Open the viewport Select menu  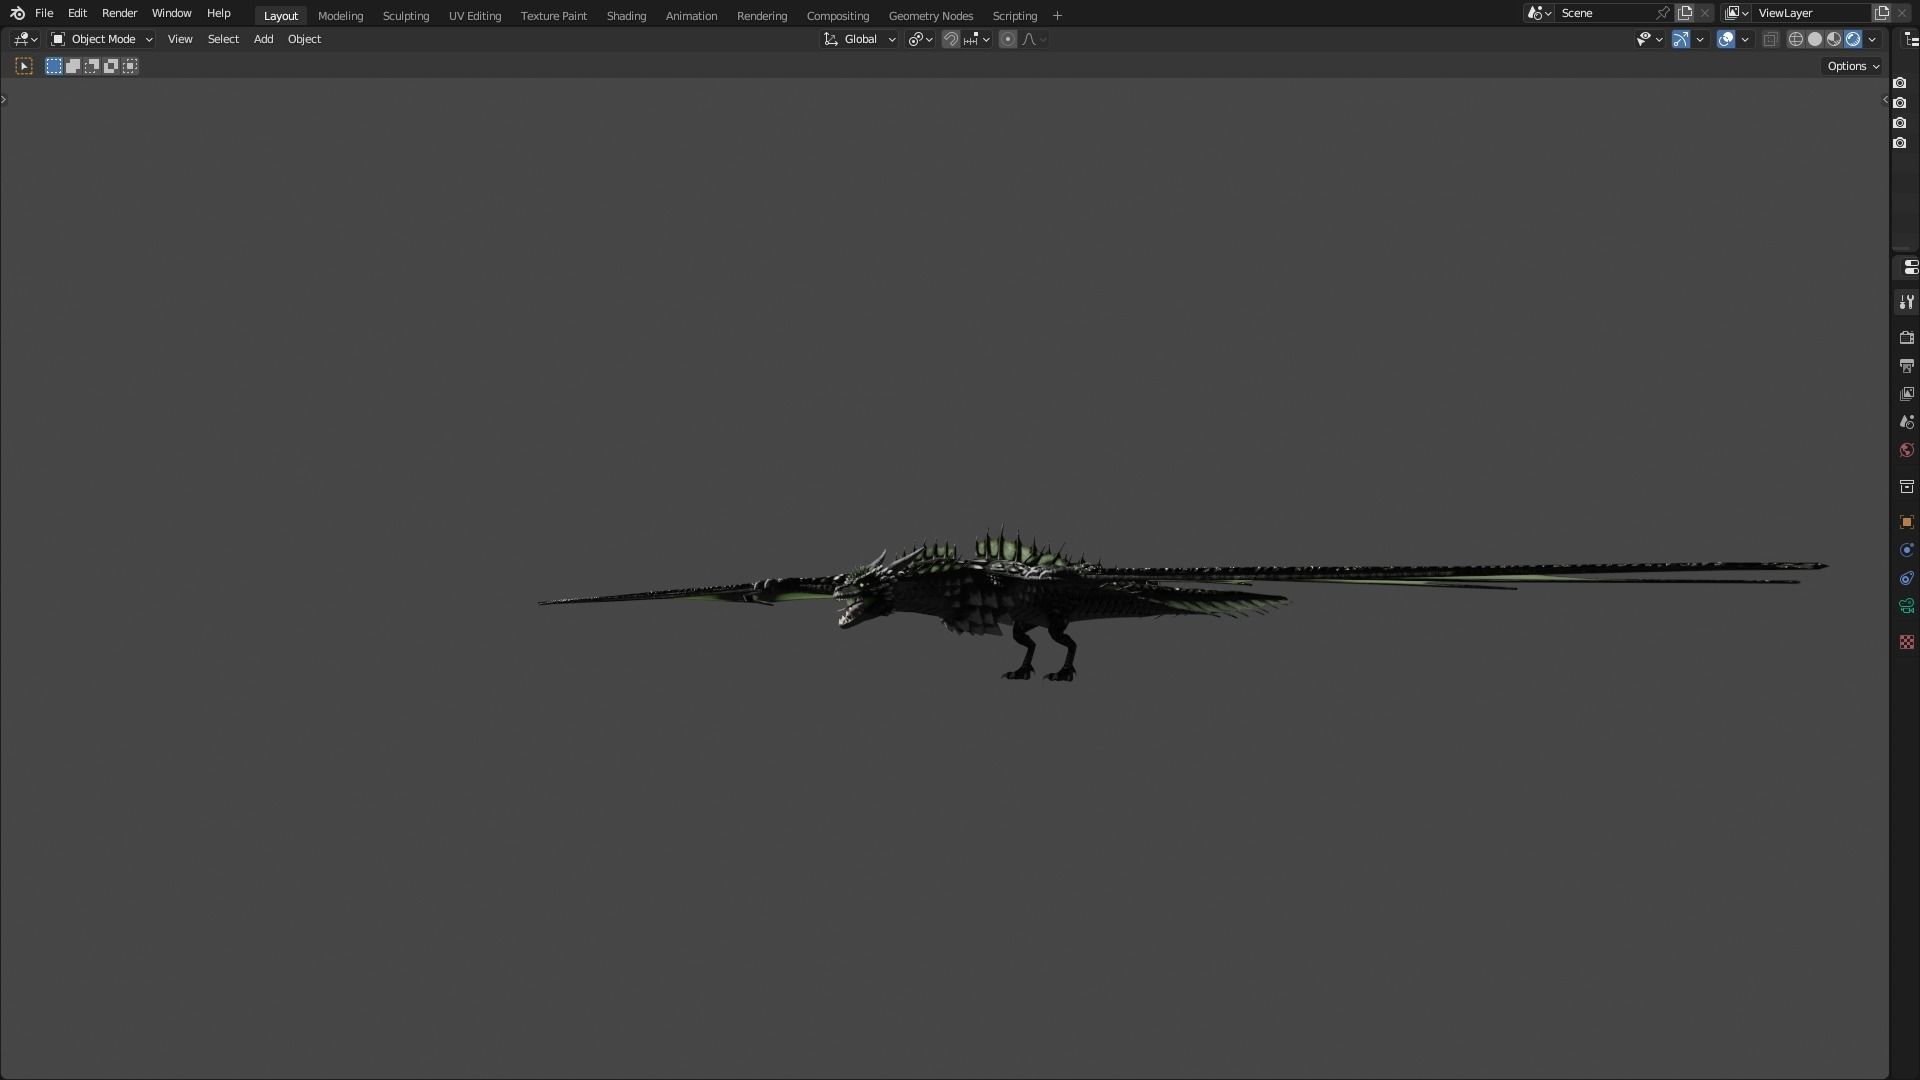pos(223,39)
